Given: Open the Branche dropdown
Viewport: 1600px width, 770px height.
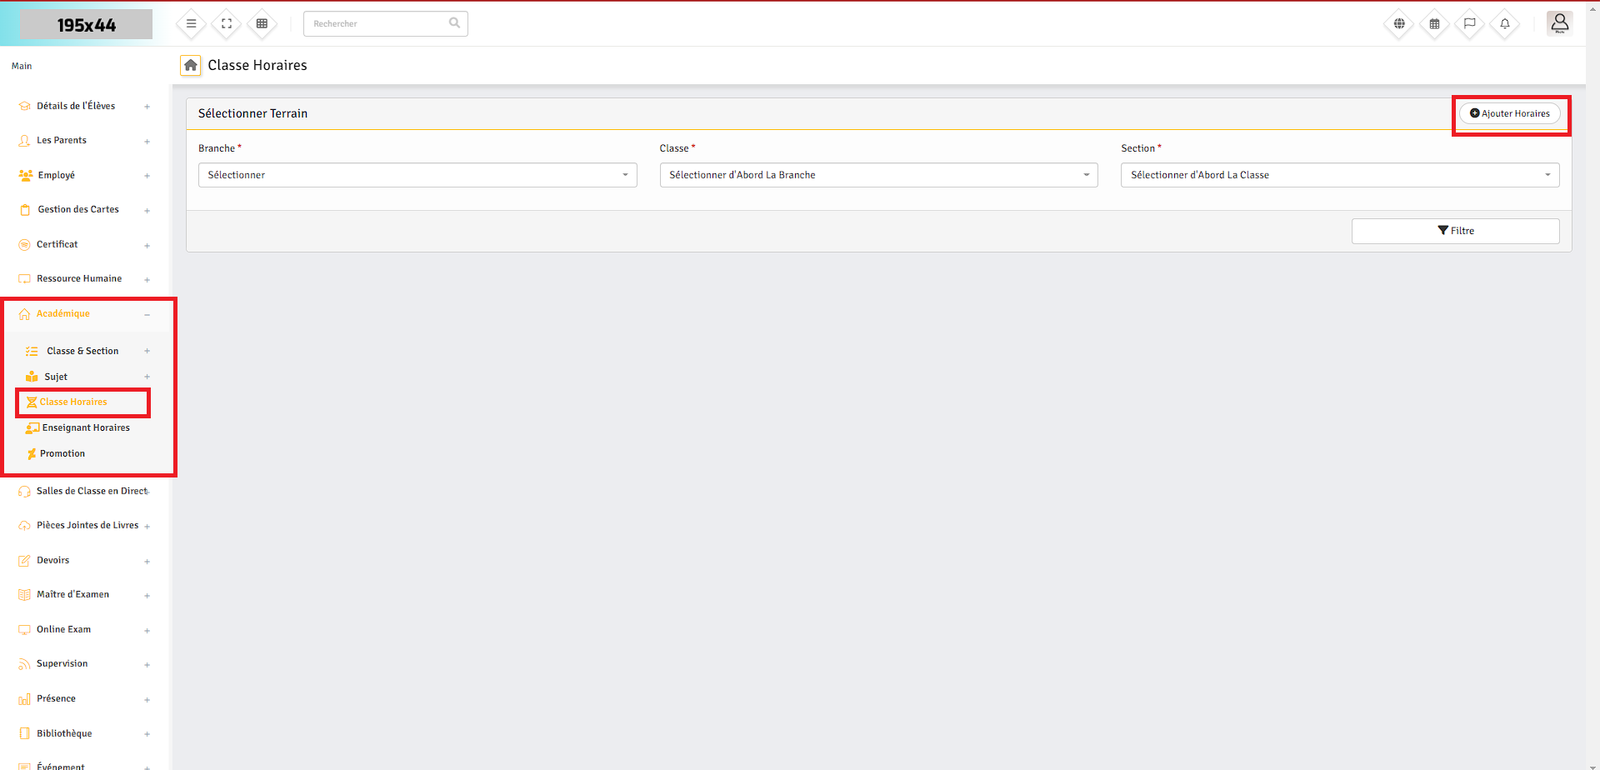Looking at the screenshot, I should click(x=417, y=175).
